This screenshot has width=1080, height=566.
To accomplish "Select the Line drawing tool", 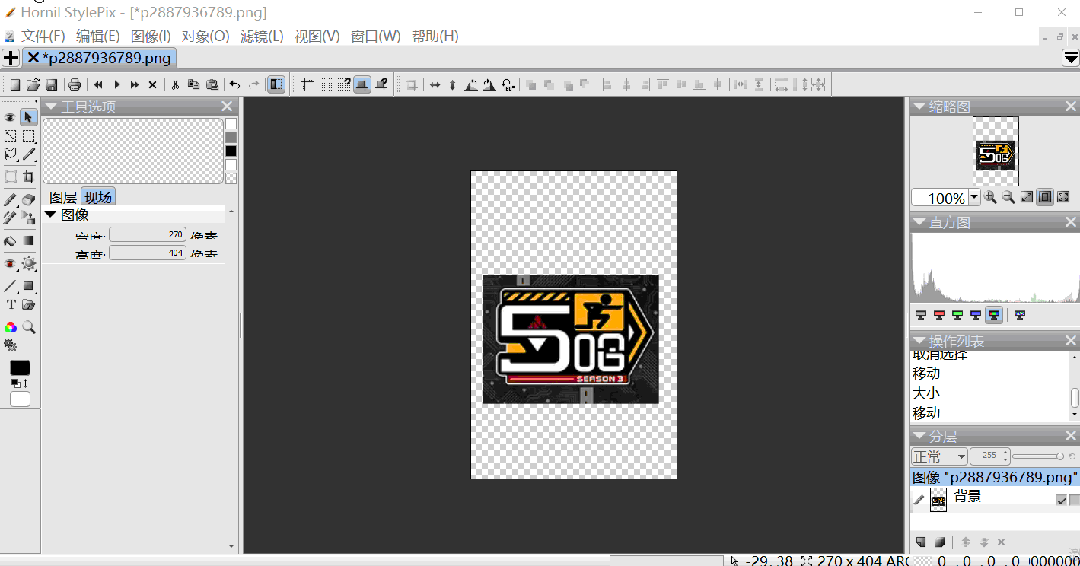I will pos(10,285).
